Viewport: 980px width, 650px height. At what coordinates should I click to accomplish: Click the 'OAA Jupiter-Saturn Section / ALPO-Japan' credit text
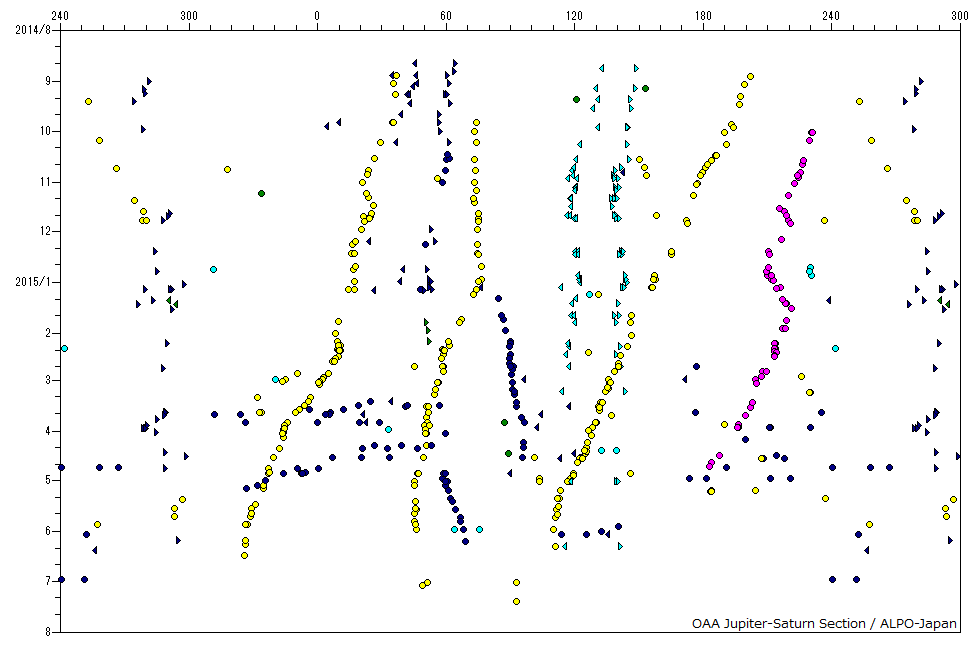824,624
